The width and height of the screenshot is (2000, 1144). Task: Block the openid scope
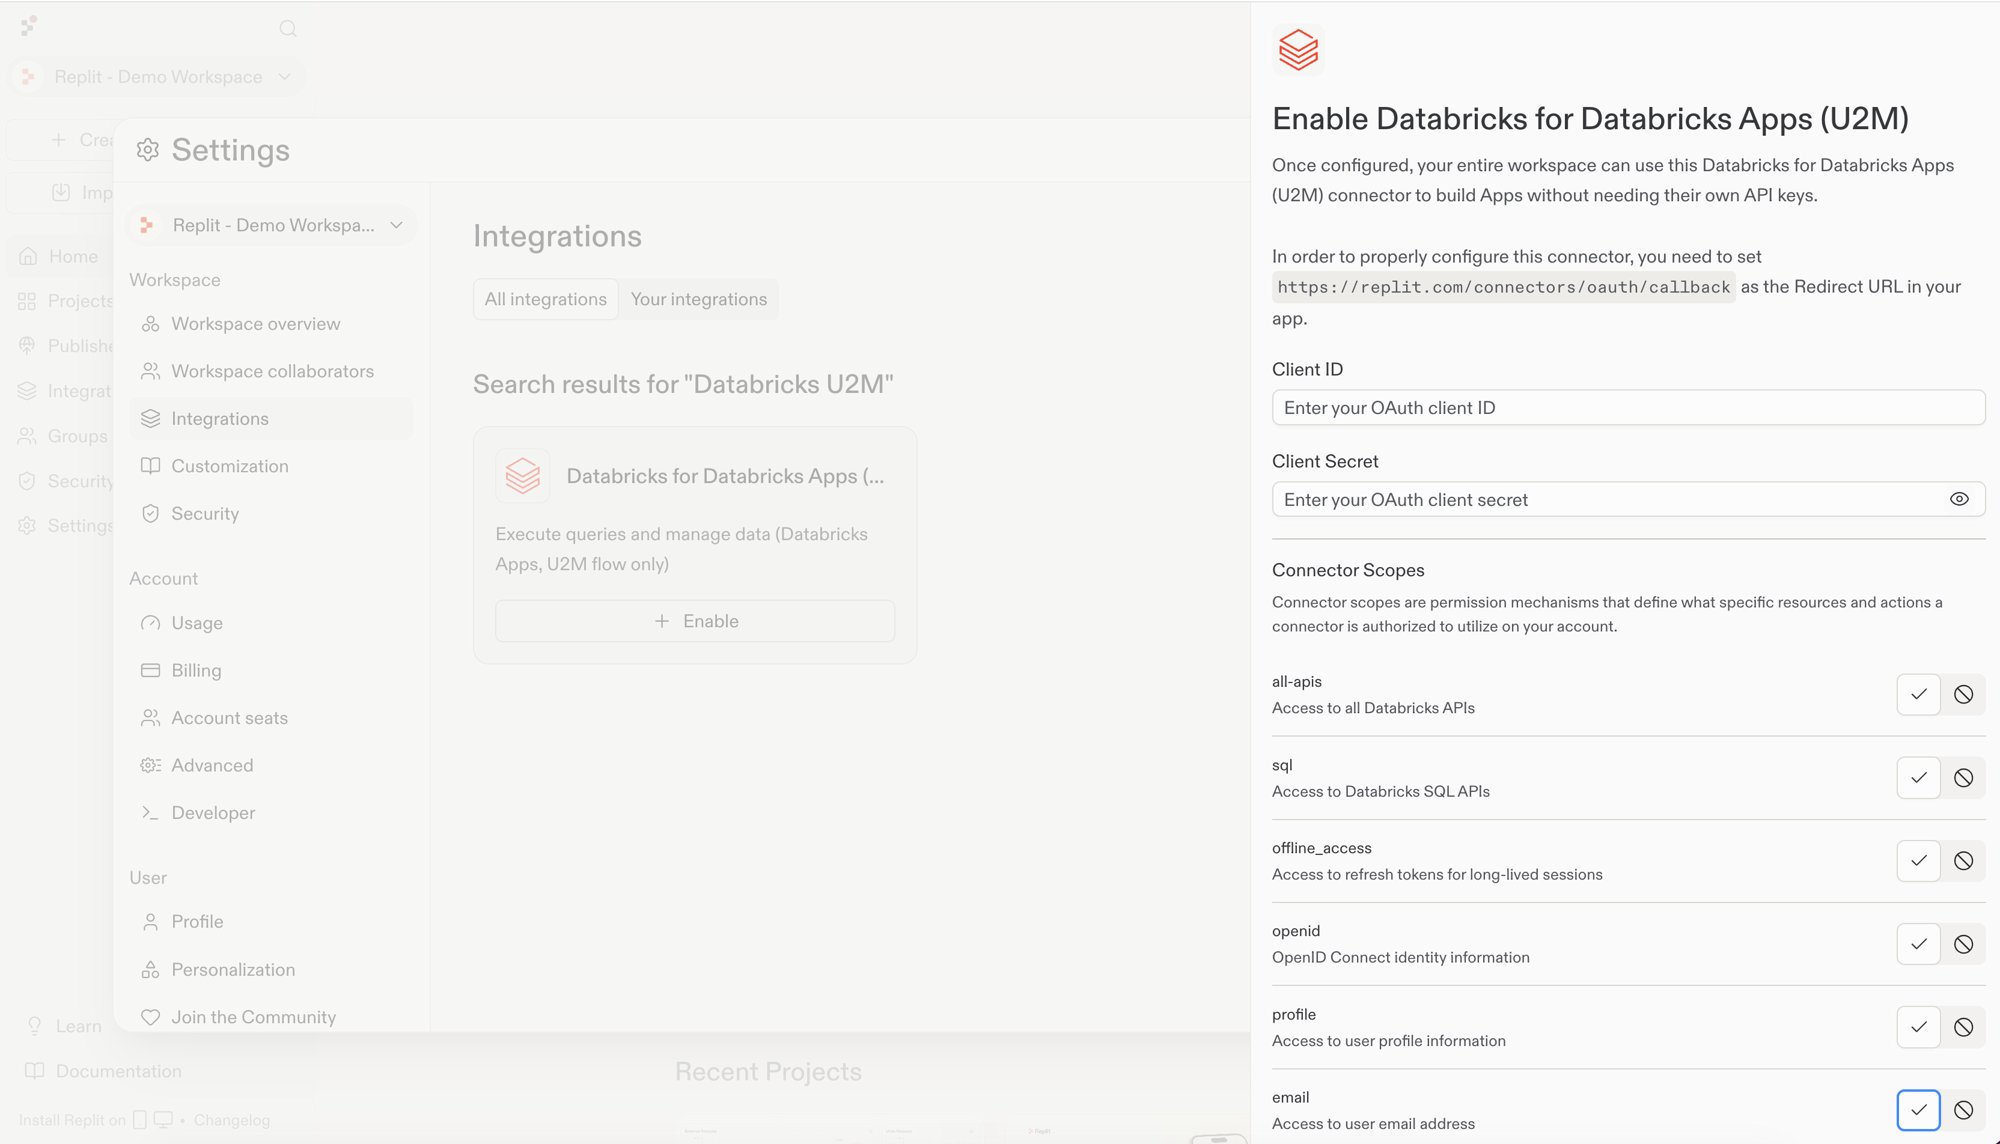pyautogui.click(x=1963, y=943)
